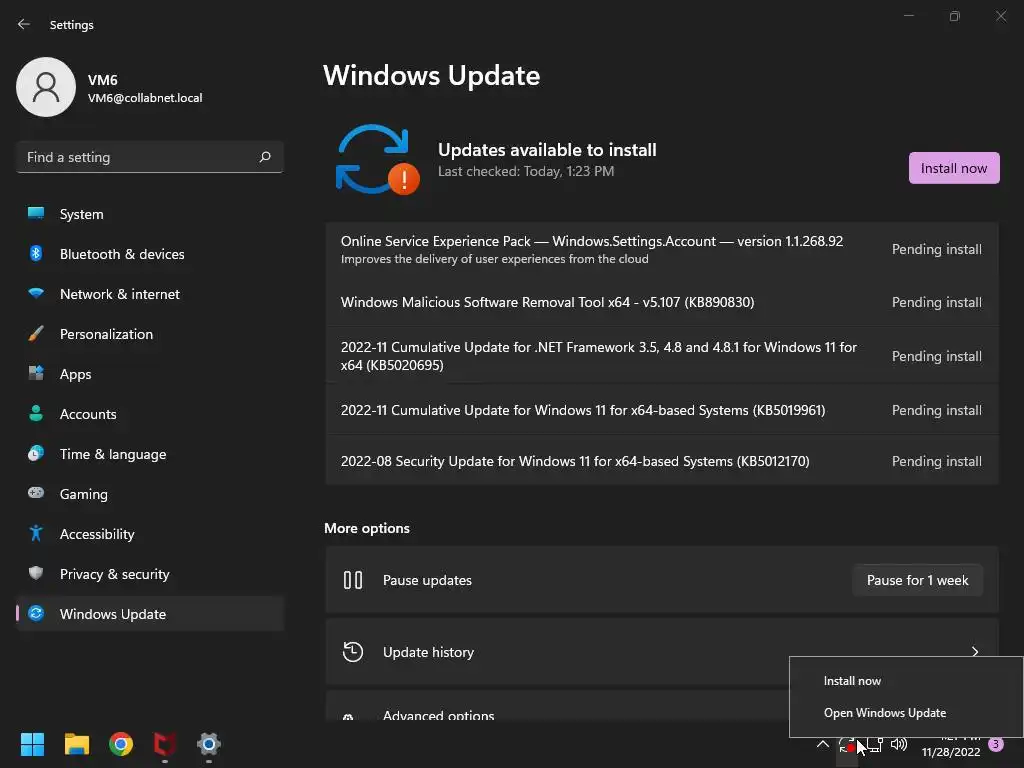1024x768 pixels.
Task: Go to Network & internet settings
Action: click(x=150, y=294)
